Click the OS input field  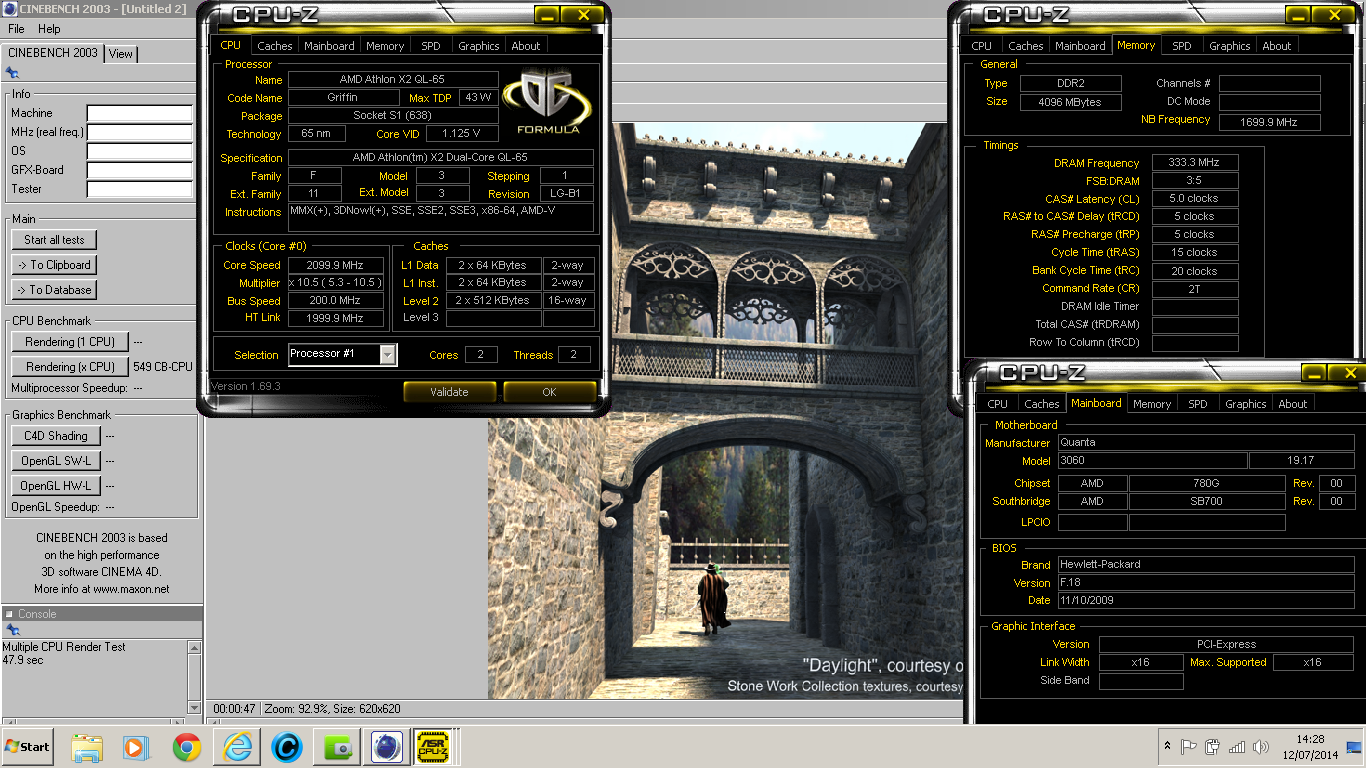(x=139, y=152)
